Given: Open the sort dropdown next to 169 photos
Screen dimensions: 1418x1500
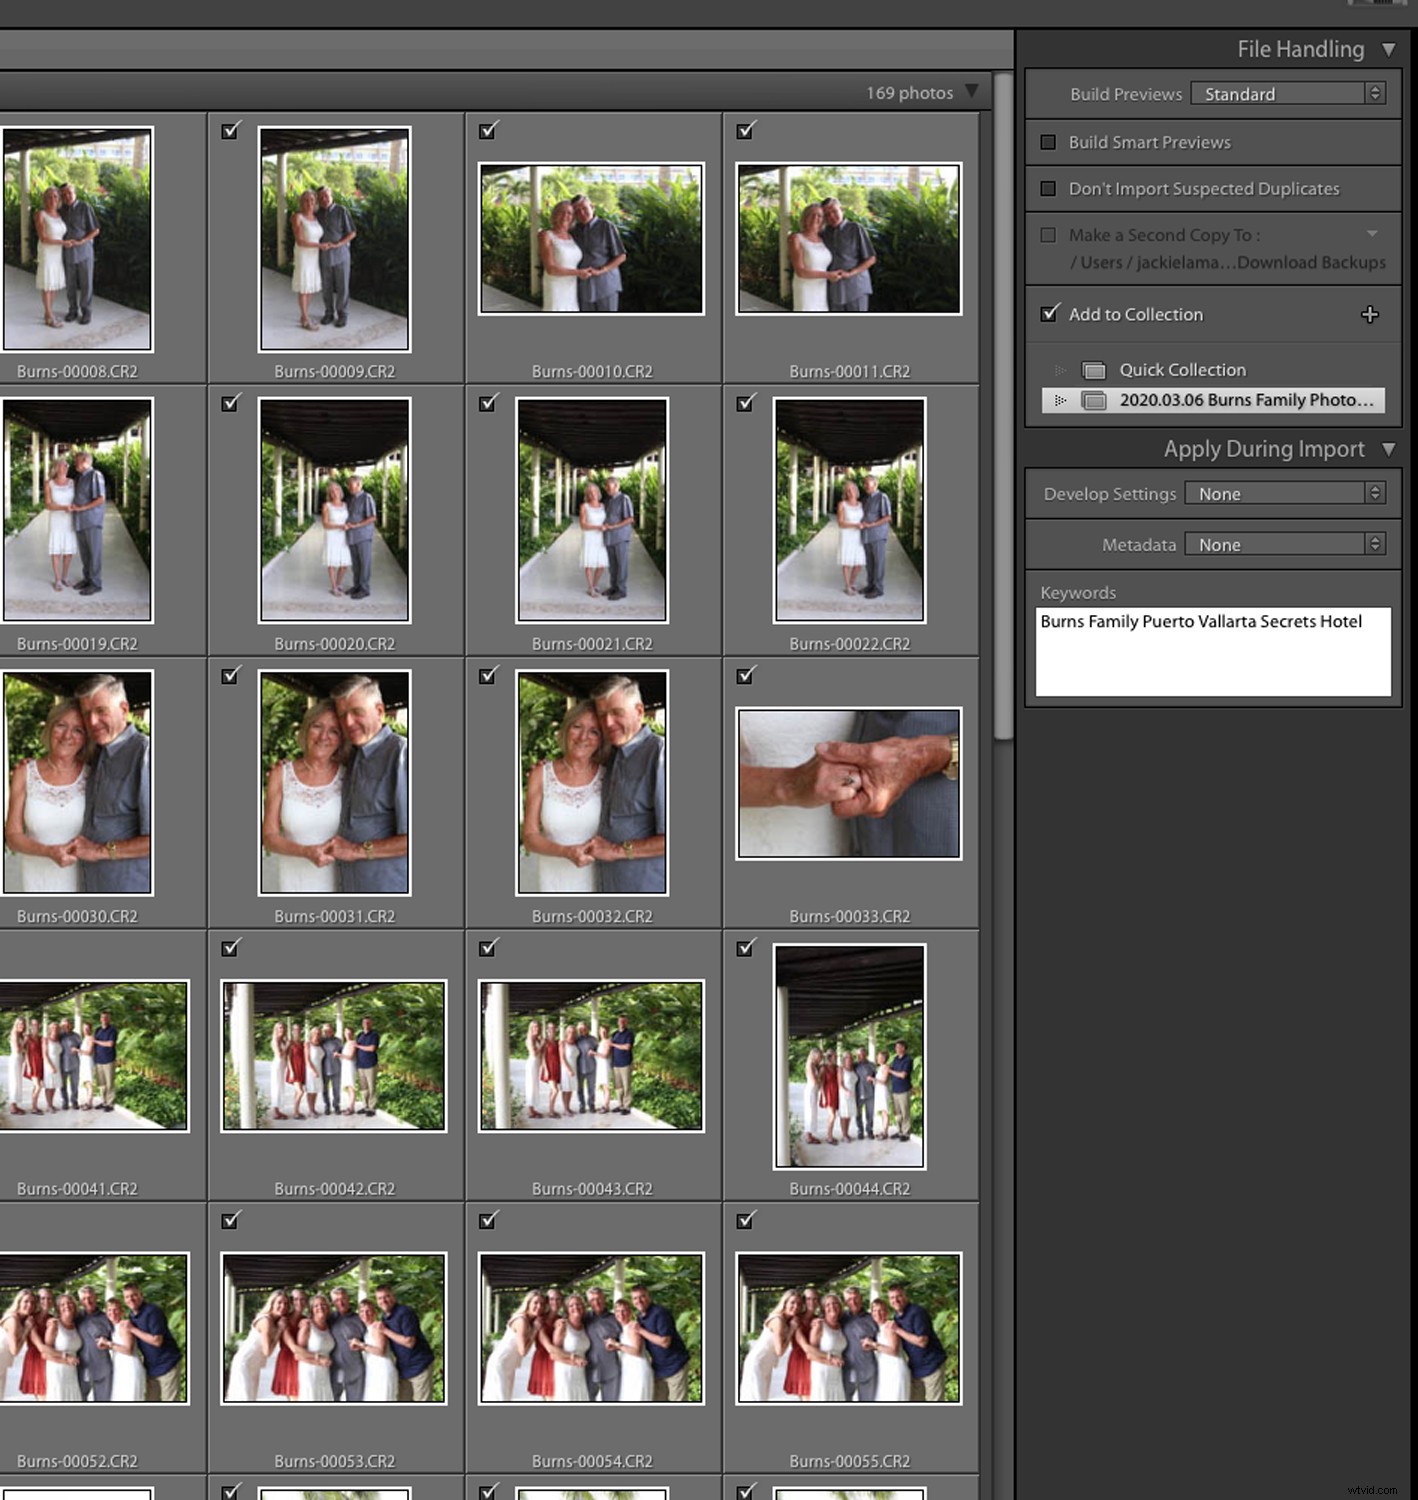Looking at the screenshot, I should [973, 92].
